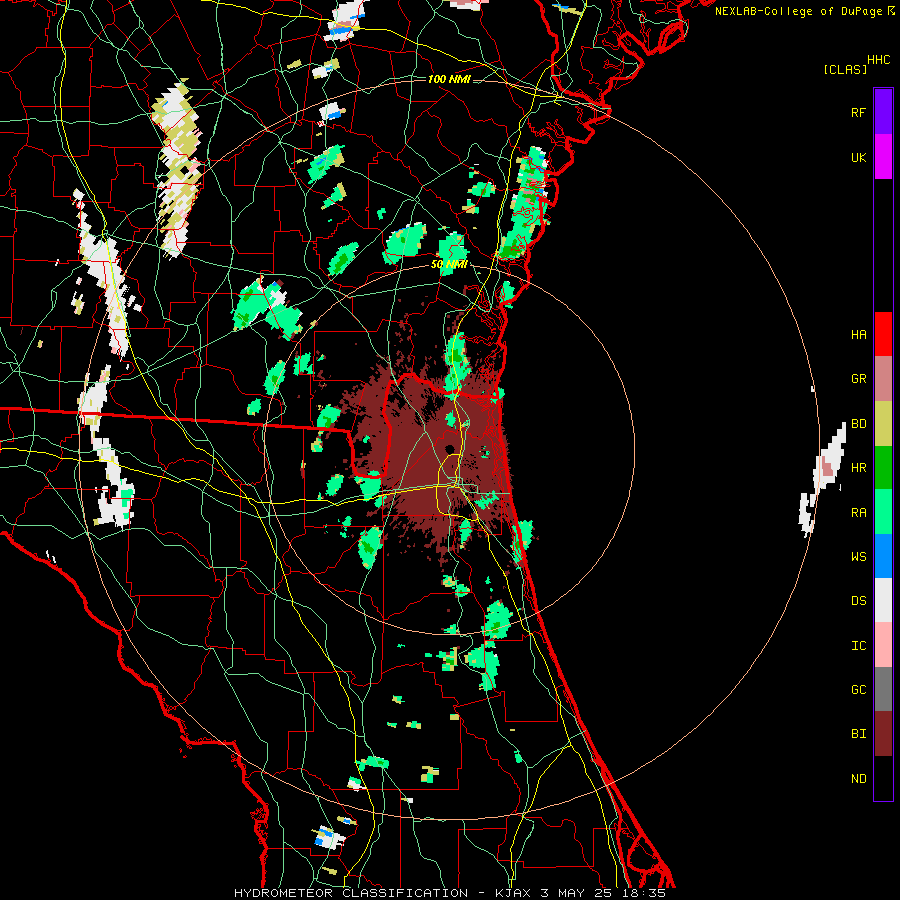
Task: Click the NEXLAB-College of DuPage text
Action: pyautogui.click(x=798, y=11)
